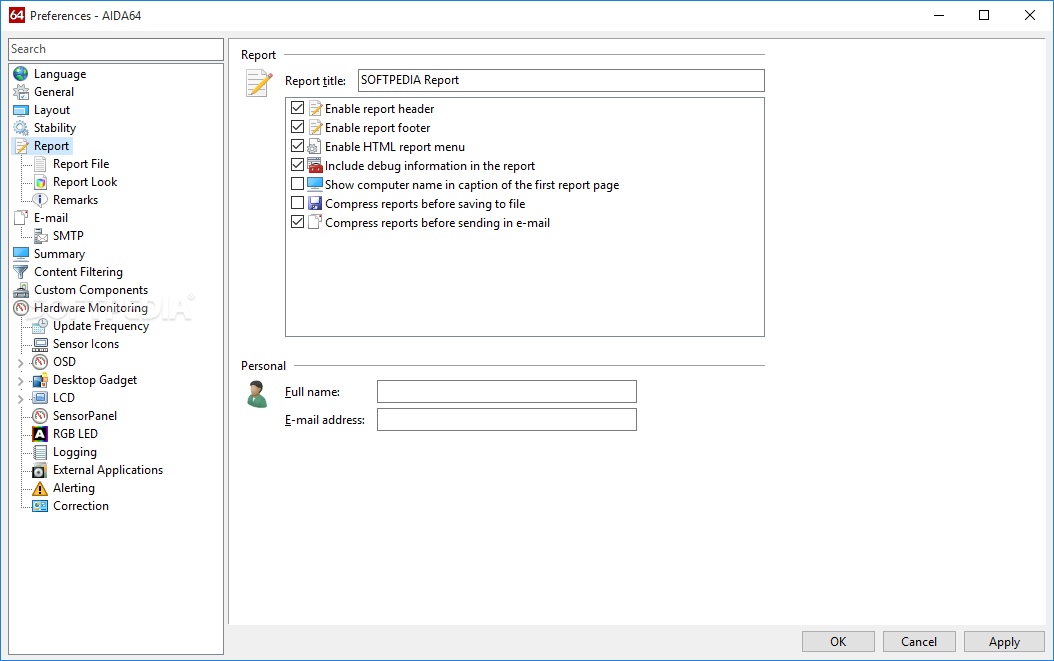
Task: Click the E-mail address input field
Action: pos(506,420)
